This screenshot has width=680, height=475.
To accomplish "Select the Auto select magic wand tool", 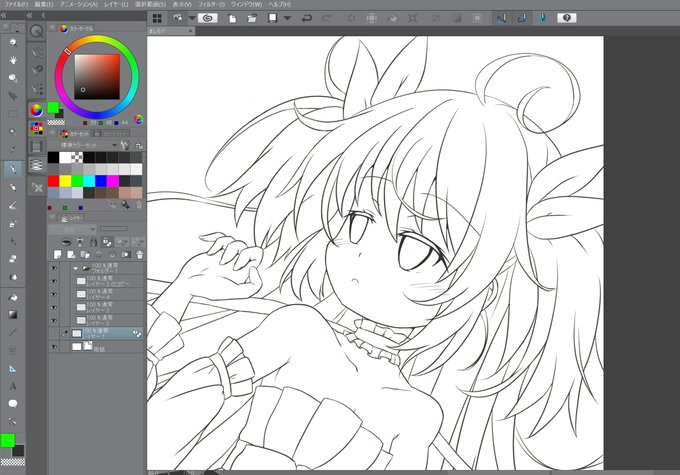I will (x=13, y=131).
